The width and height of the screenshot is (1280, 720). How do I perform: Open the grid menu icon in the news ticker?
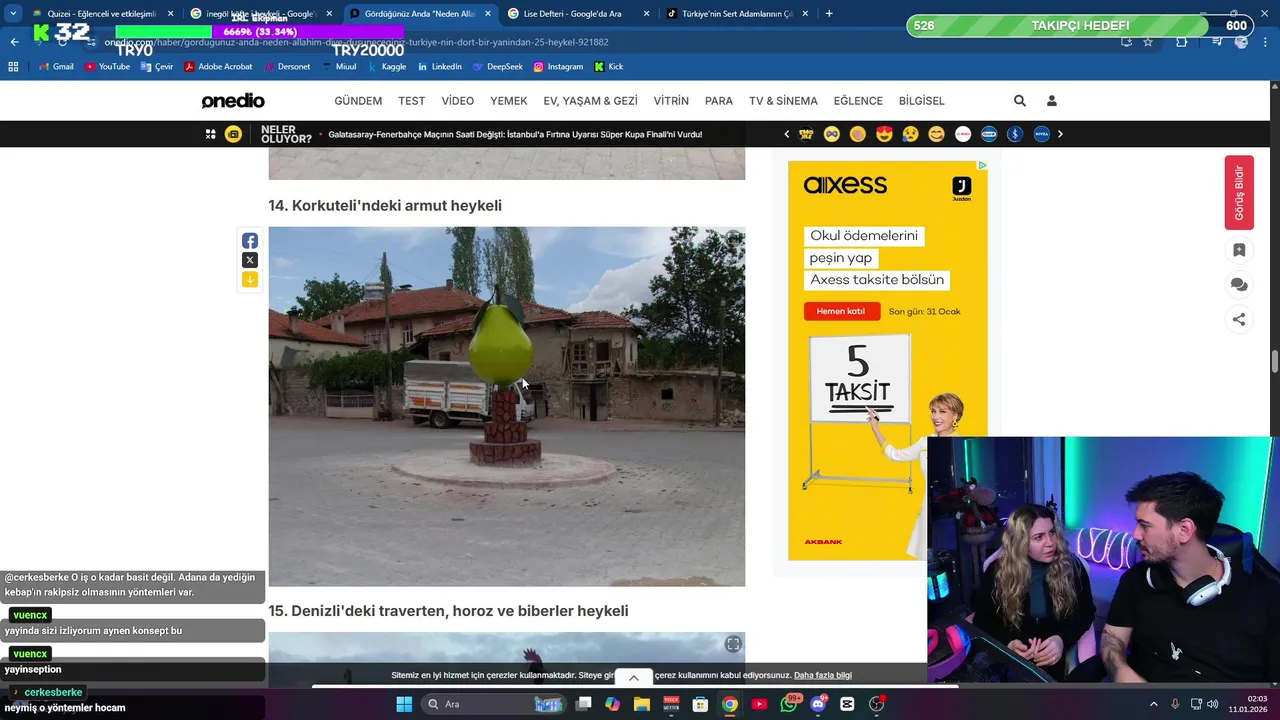(211, 134)
